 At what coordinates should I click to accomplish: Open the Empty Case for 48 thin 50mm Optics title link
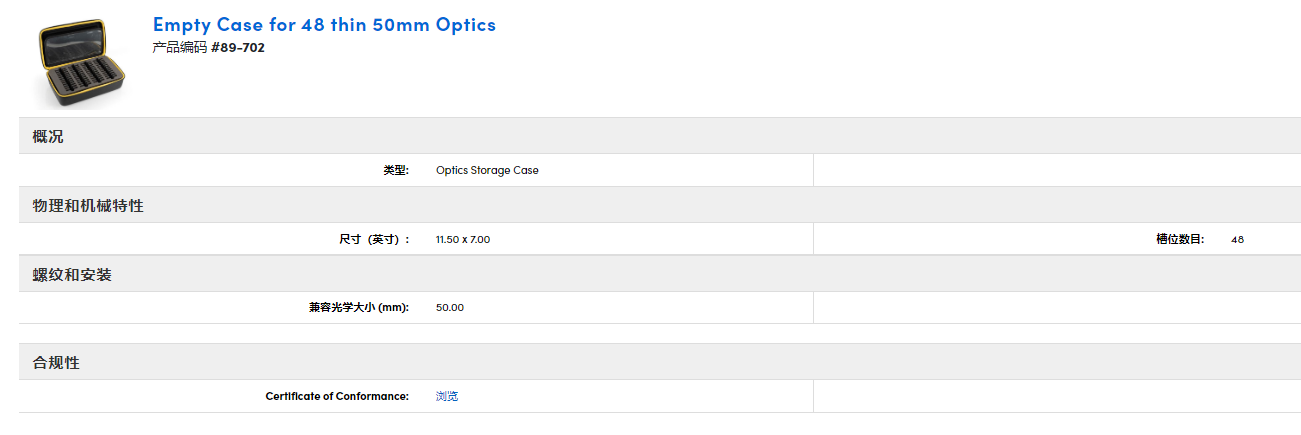click(324, 24)
